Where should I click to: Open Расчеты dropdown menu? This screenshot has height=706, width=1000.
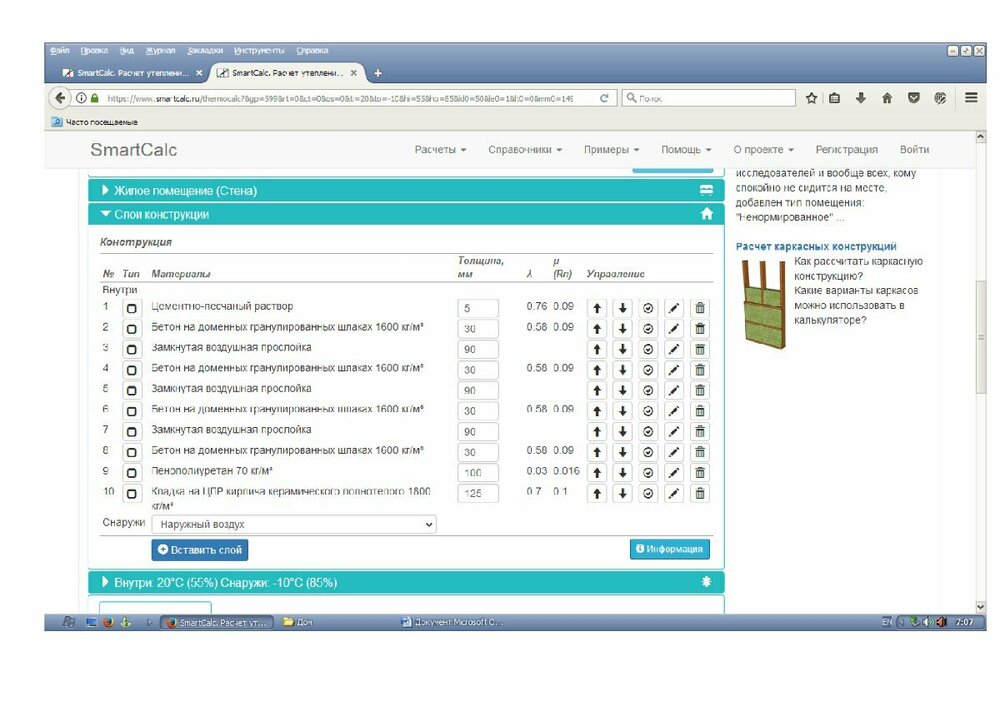pyautogui.click(x=440, y=149)
